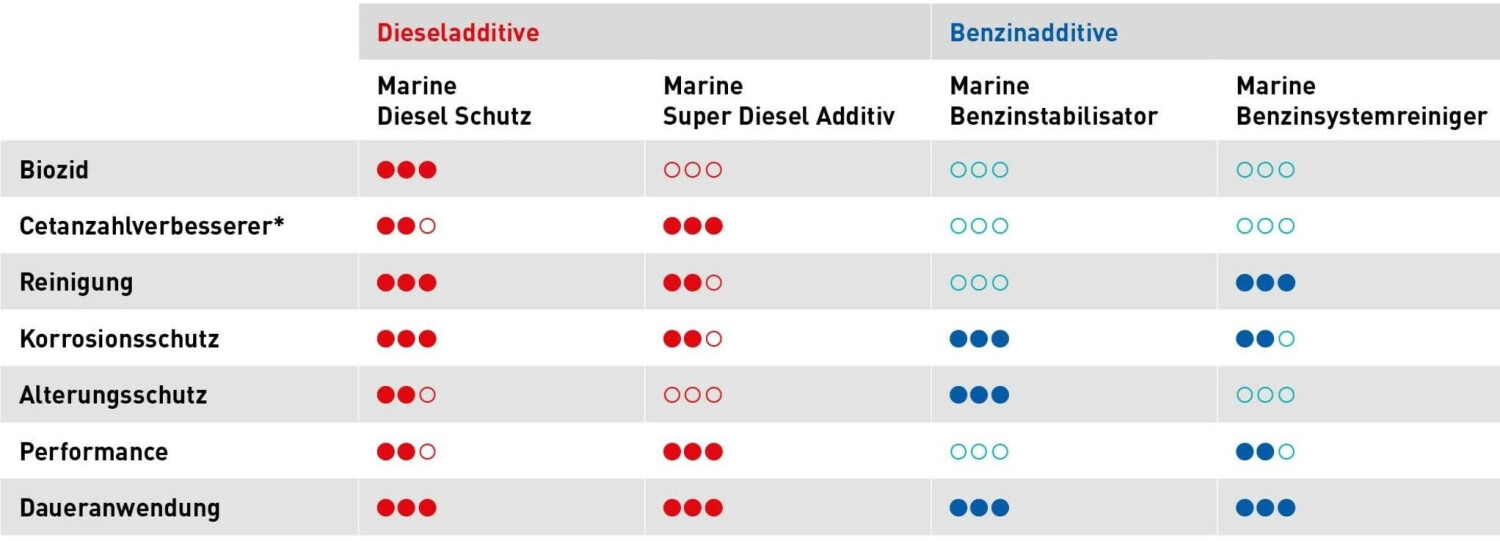
Task: Open the Marine Super Diesel Additiv heading
Action: 778,101
